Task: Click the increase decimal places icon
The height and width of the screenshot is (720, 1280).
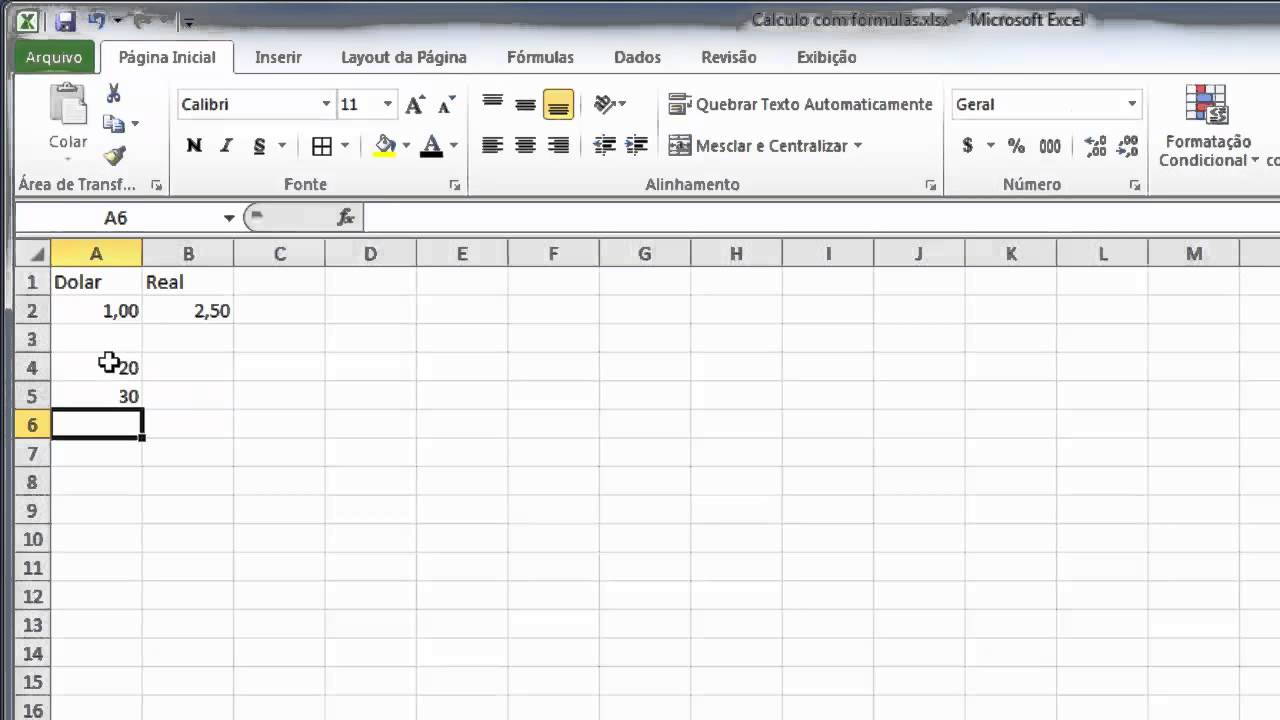Action: 1095,146
